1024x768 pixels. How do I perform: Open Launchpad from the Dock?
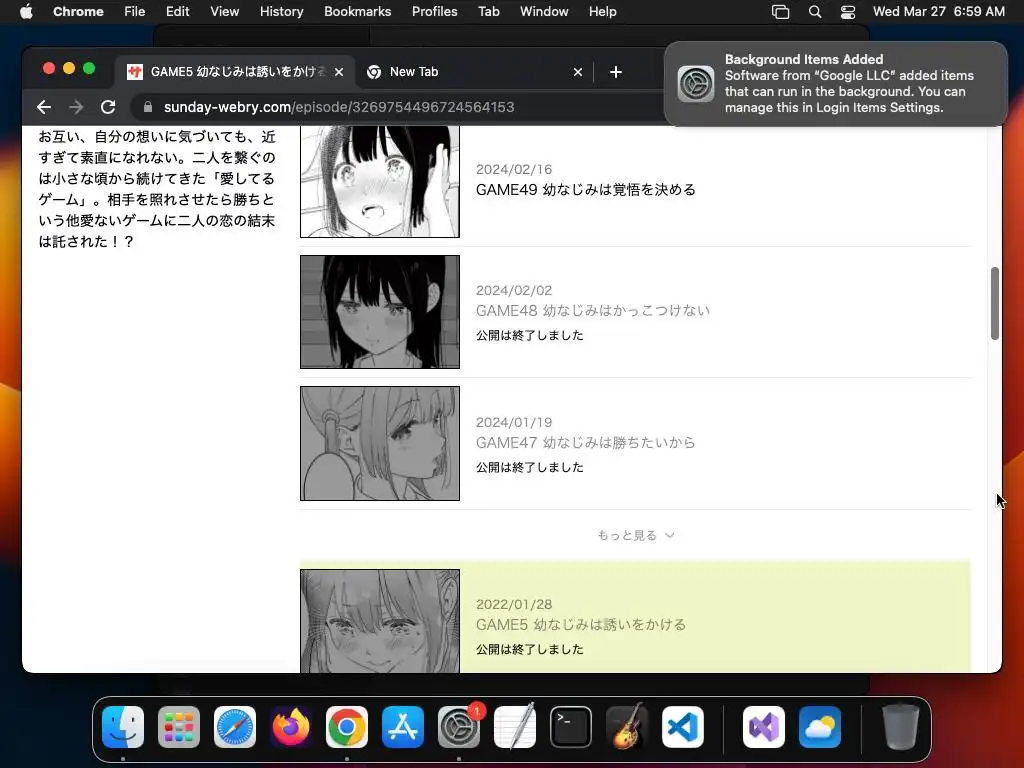tap(178, 727)
